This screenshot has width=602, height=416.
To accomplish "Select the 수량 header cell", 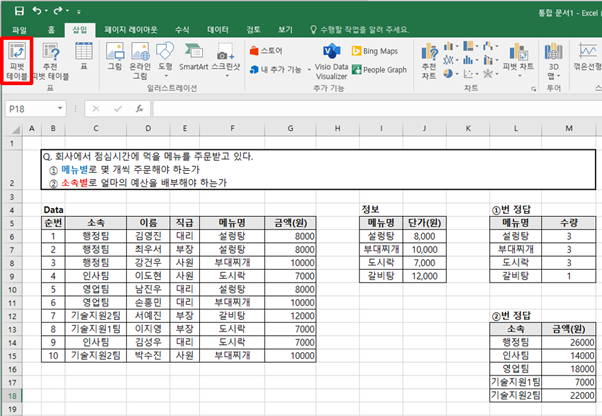I will click(x=569, y=223).
